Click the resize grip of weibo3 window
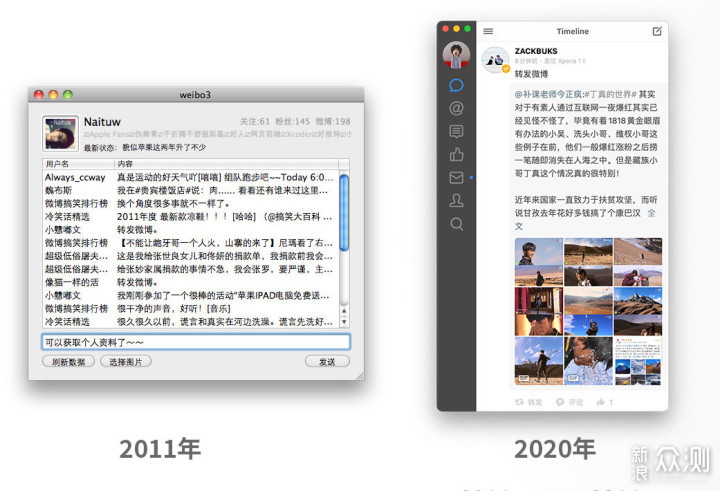Image resolution: width=720 pixels, height=491 pixels. pyautogui.click(x=360, y=376)
